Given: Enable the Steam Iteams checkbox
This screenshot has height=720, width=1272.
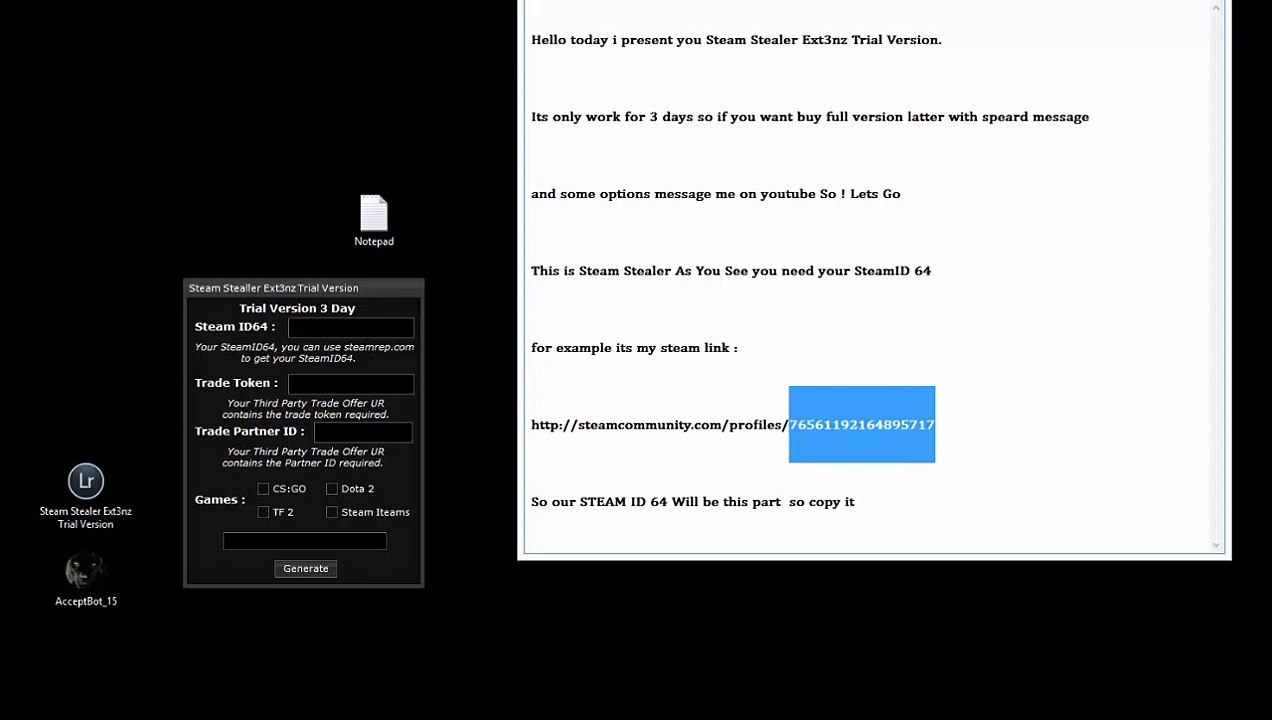Looking at the screenshot, I should 332,512.
